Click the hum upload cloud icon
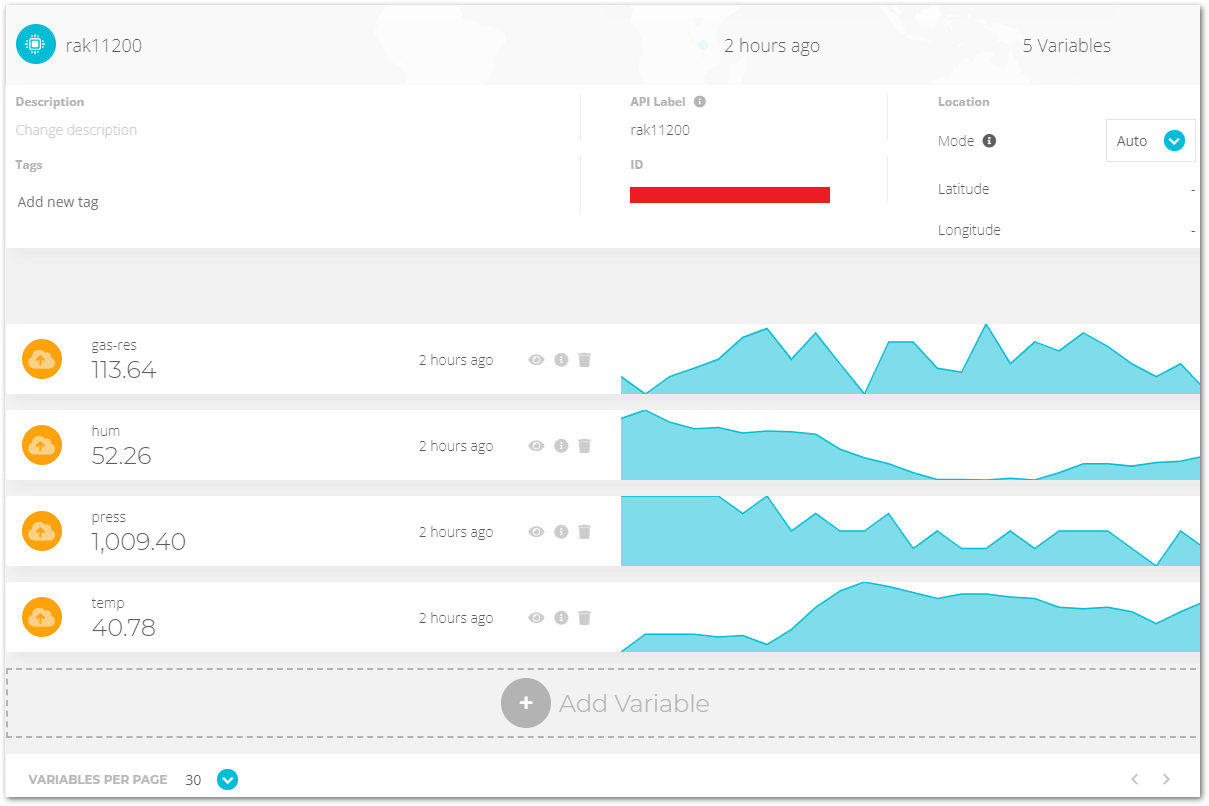 42,445
